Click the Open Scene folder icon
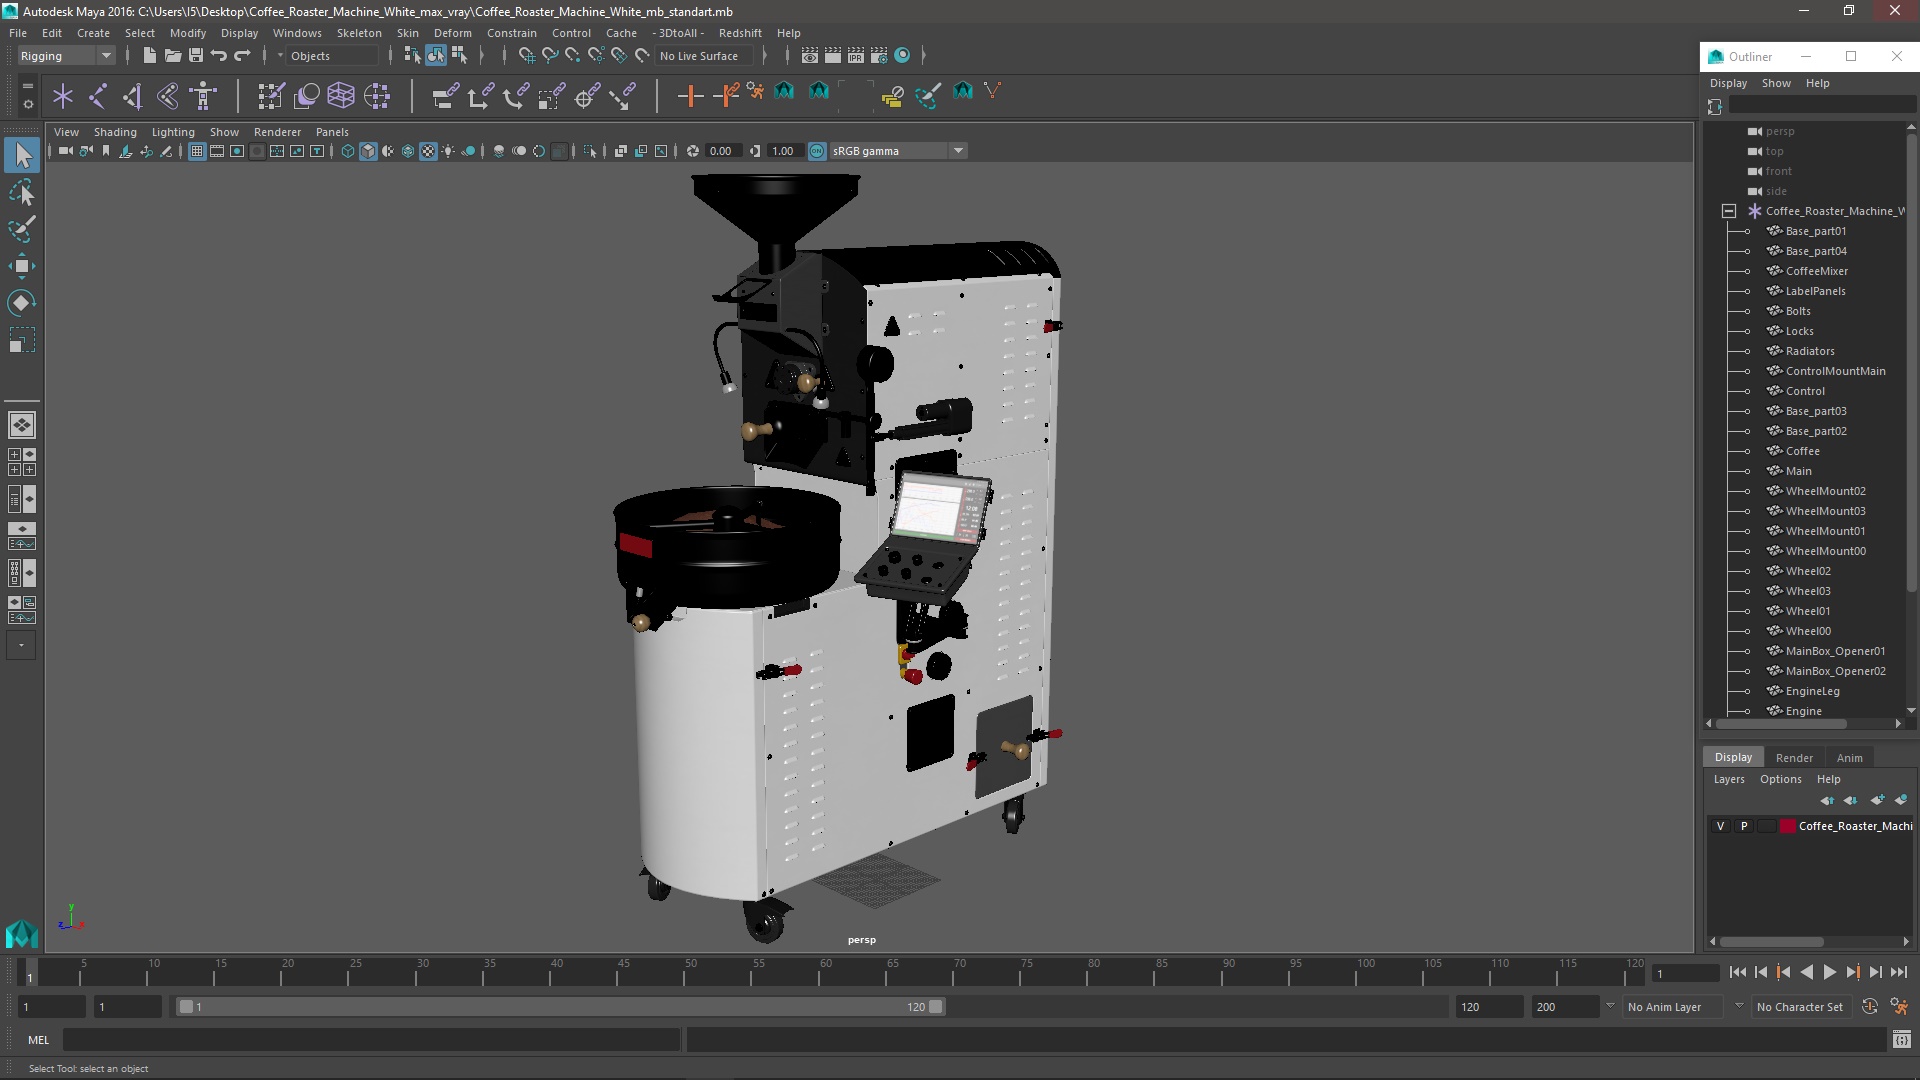The image size is (1920, 1080). (172, 56)
